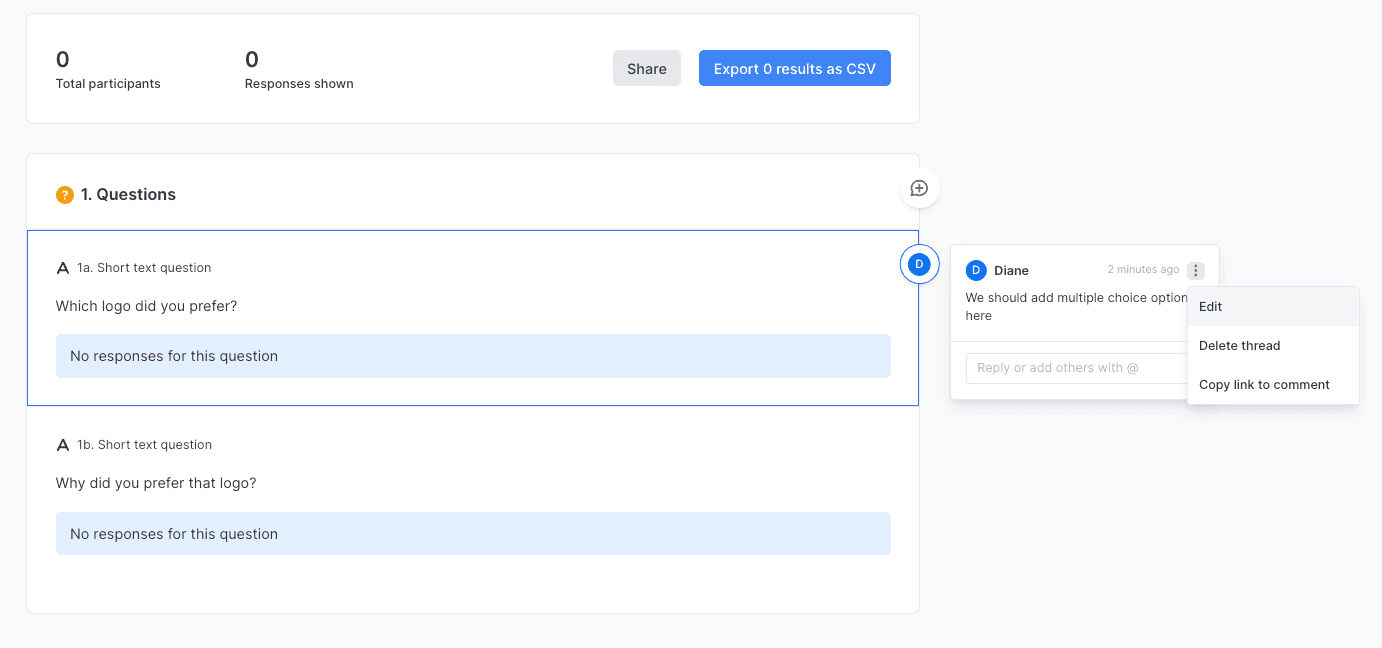Click the Share button
1382x648 pixels.
pos(646,69)
